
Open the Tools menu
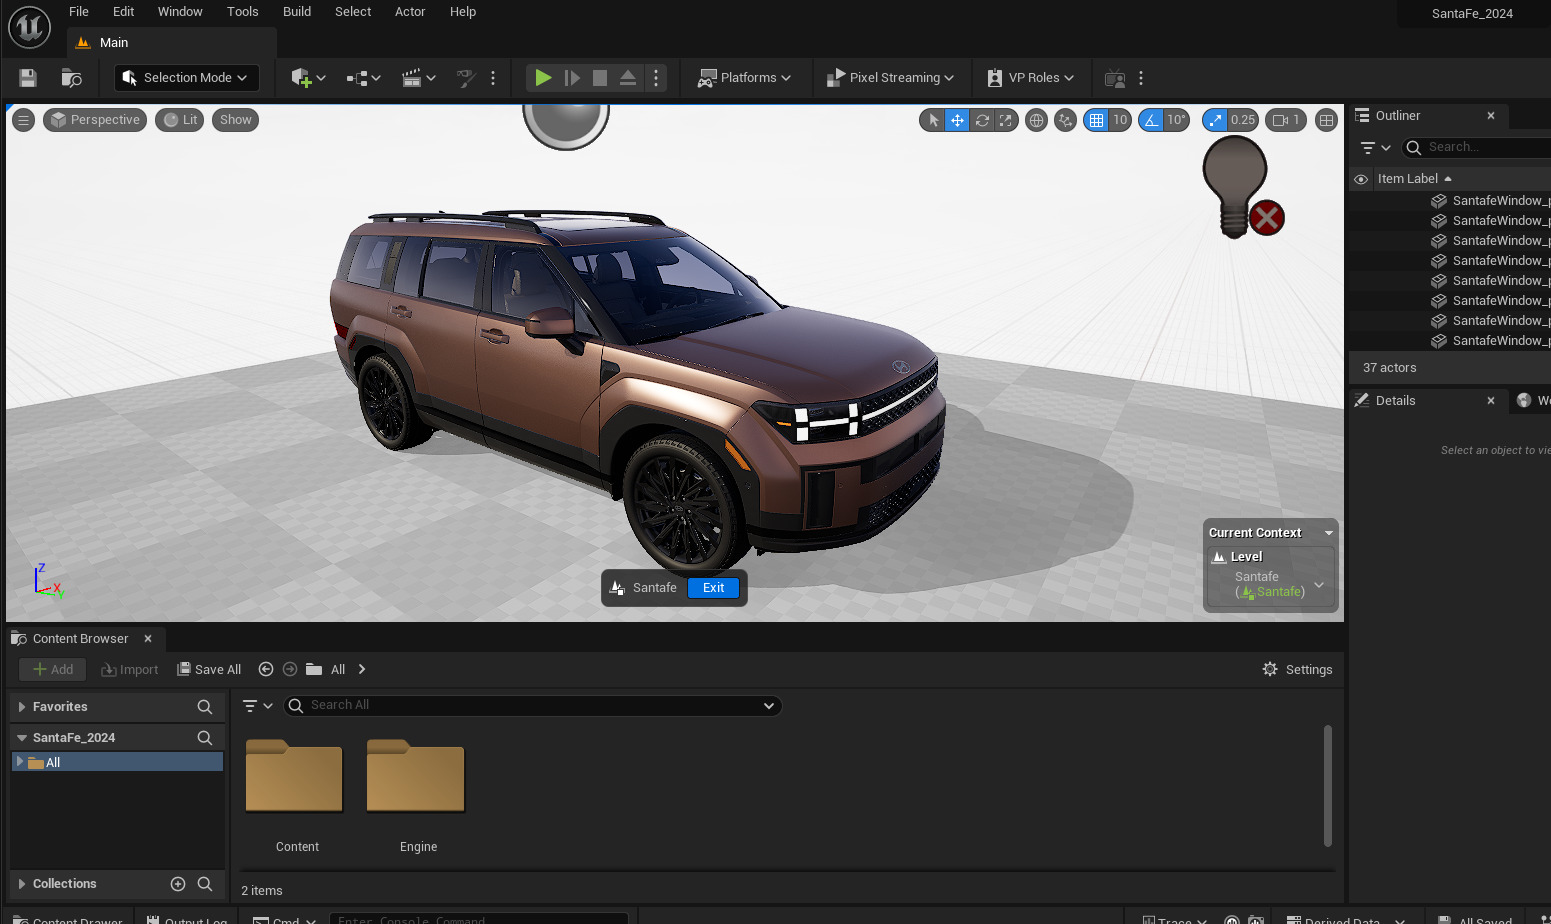click(x=242, y=12)
